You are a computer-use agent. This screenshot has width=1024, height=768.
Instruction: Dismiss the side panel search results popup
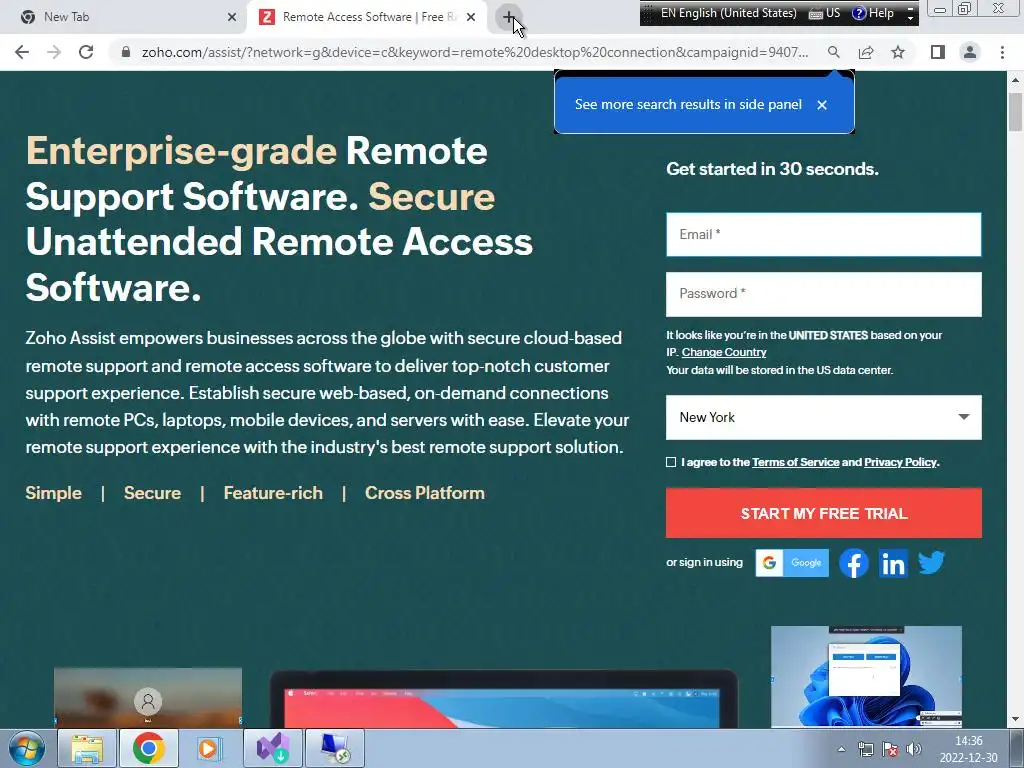822,104
